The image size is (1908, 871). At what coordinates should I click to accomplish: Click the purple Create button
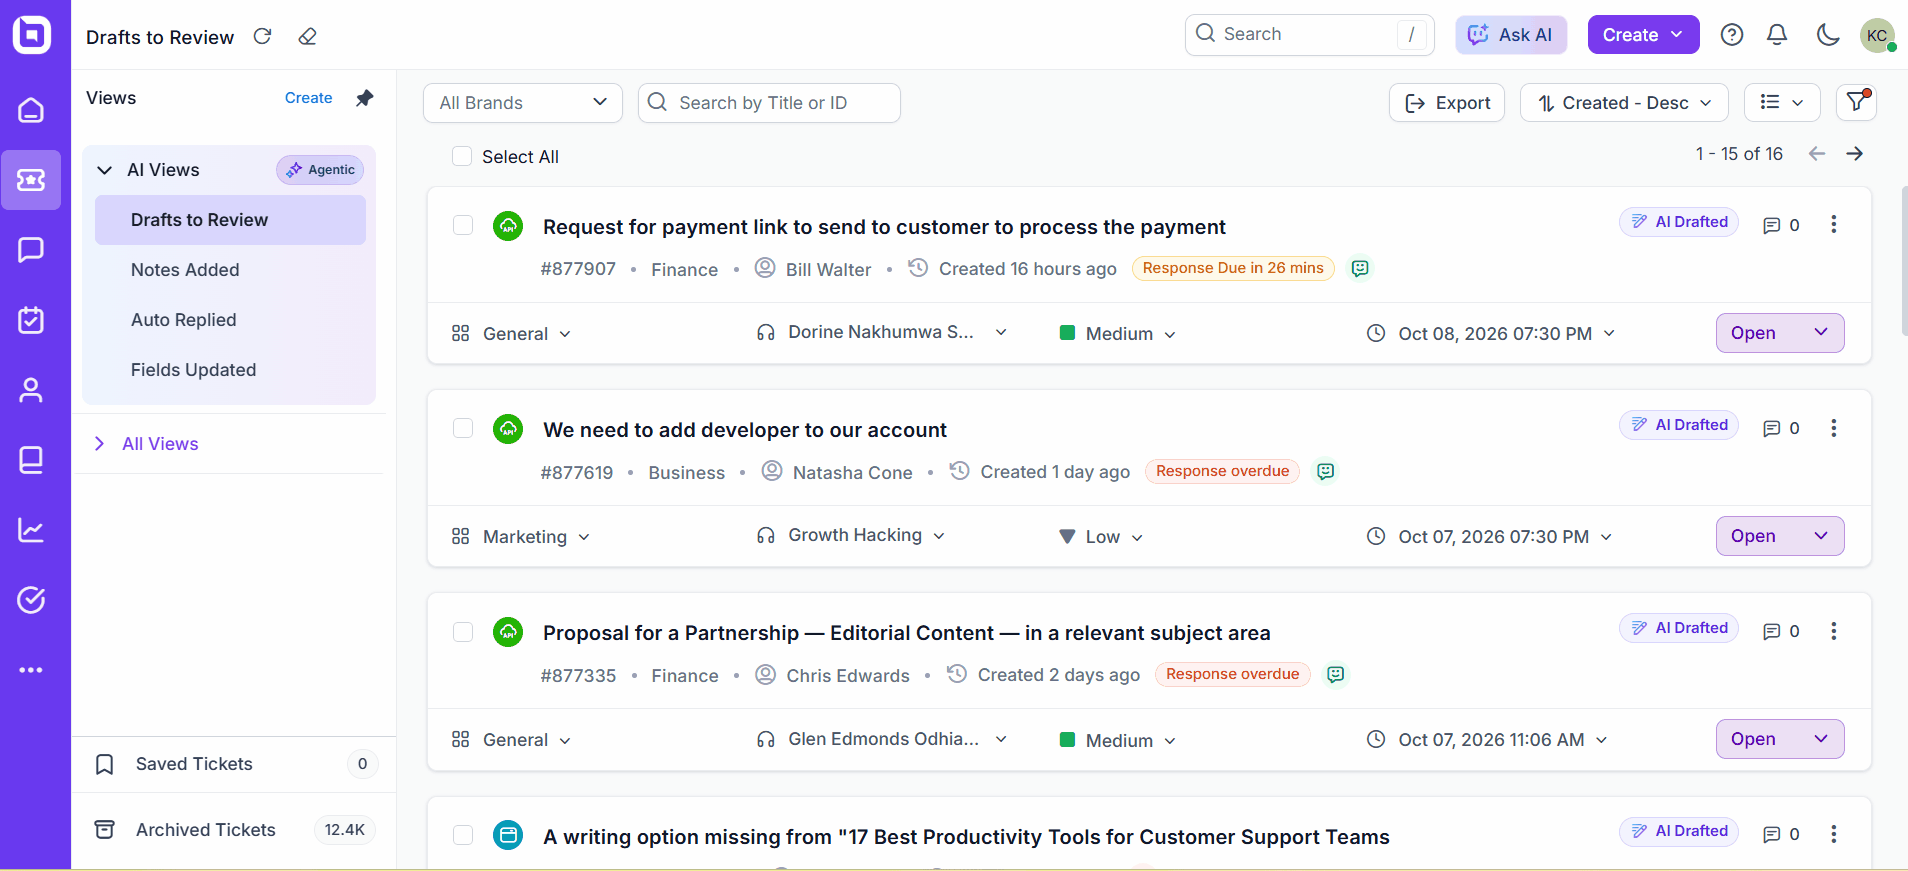[1643, 35]
